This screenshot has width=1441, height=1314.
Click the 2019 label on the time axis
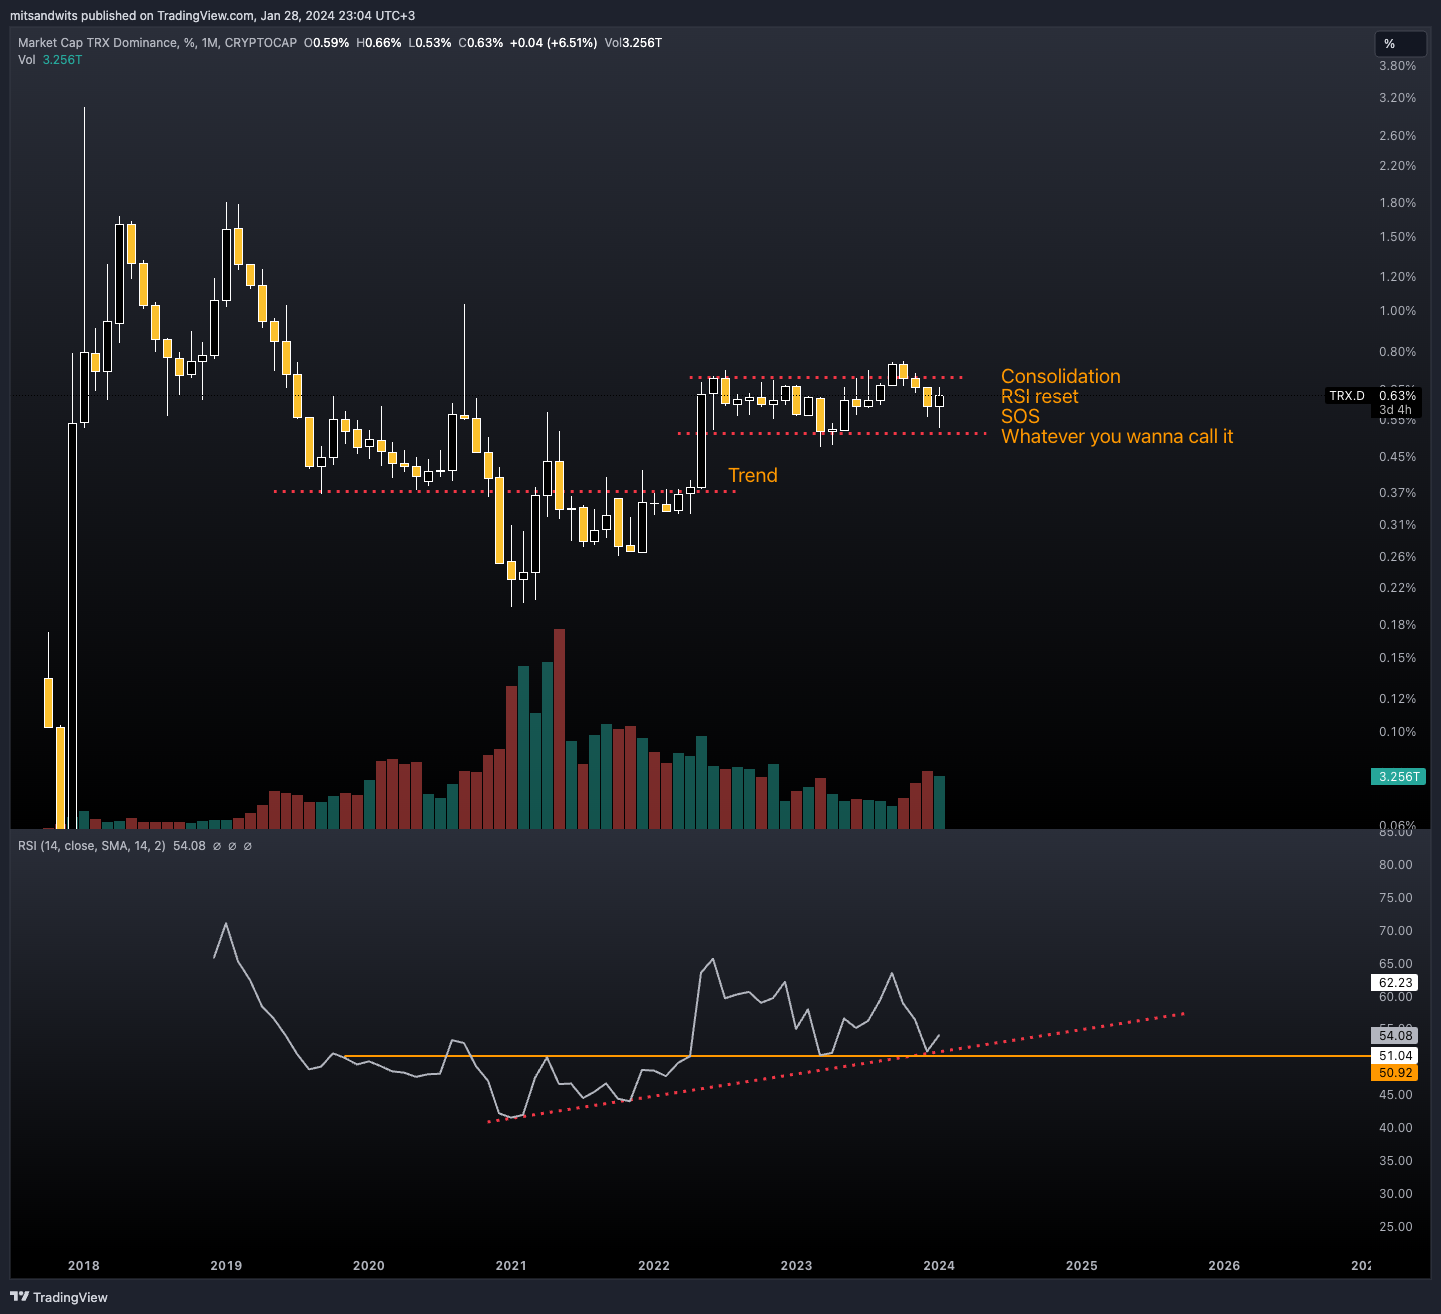(226, 1266)
